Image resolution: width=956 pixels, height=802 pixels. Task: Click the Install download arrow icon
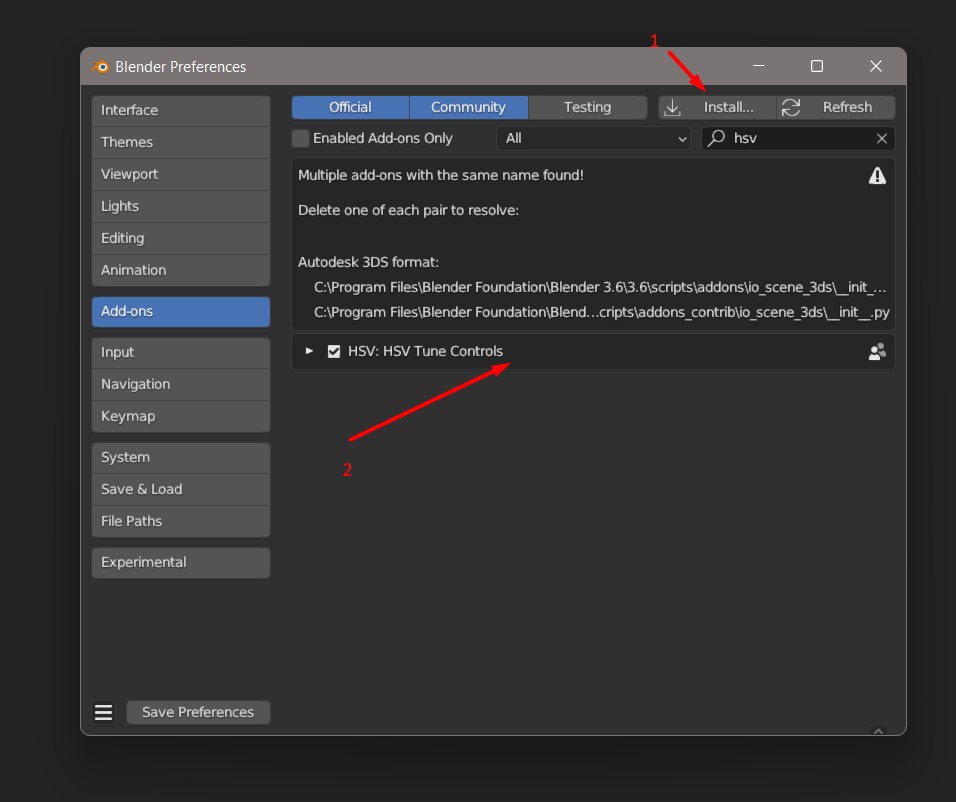[x=672, y=107]
